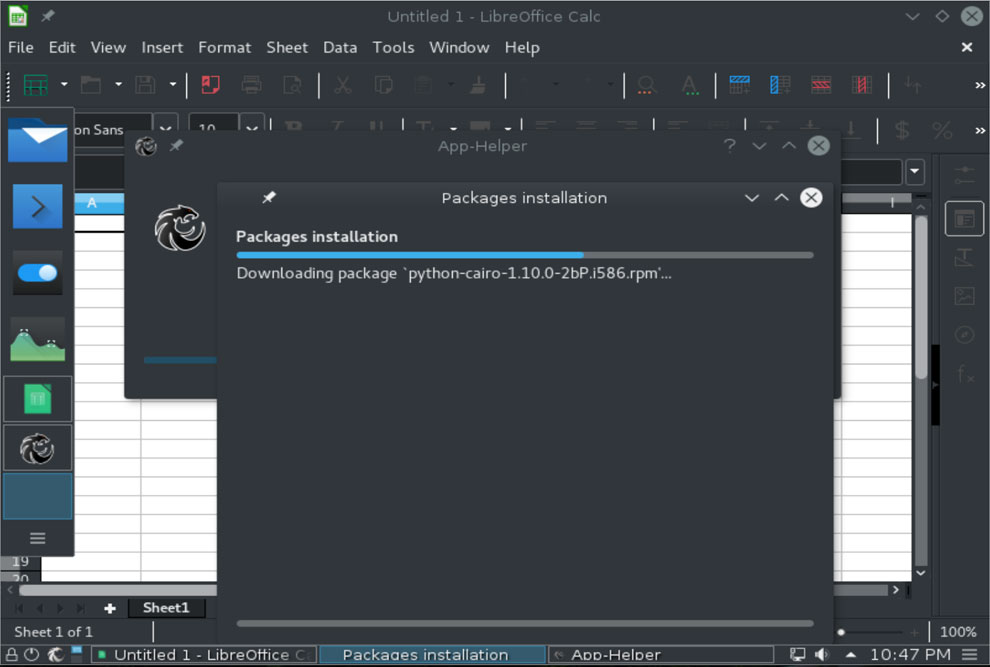The image size is (990, 667).
Task: Click the 100% zoom level
Action: [x=958, y=632]
